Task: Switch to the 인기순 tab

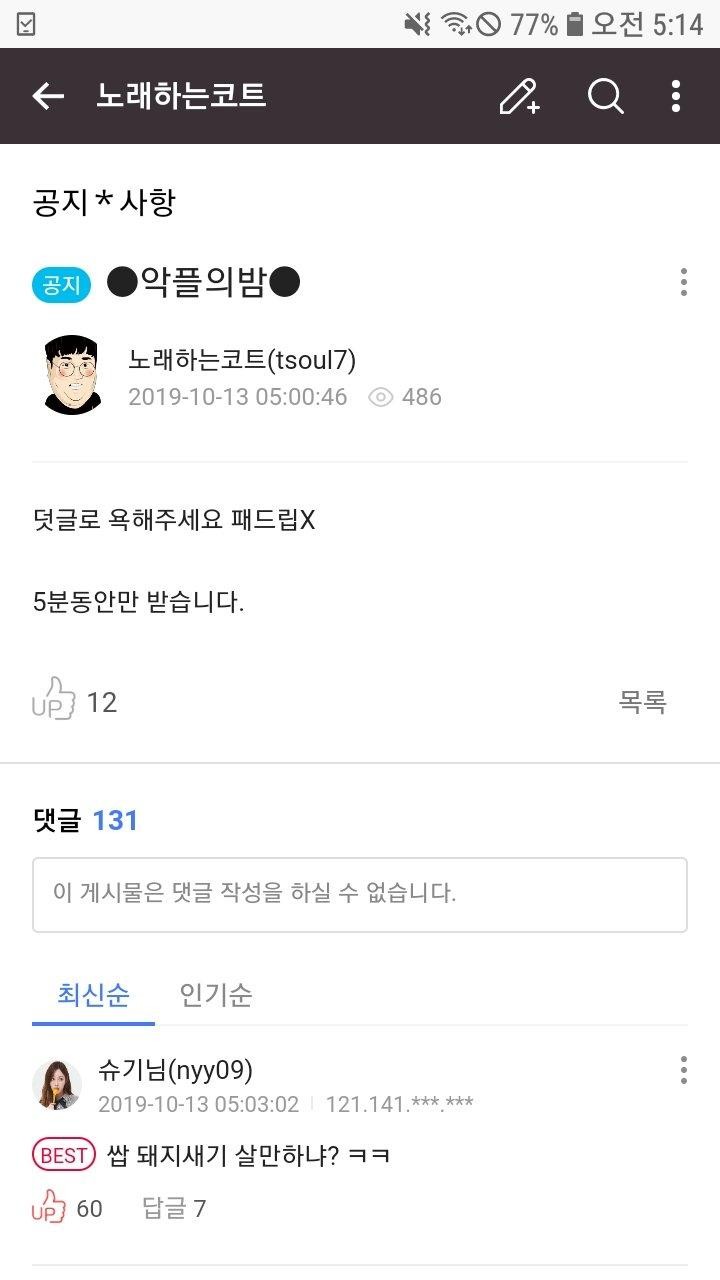Action: click(216, 995)
